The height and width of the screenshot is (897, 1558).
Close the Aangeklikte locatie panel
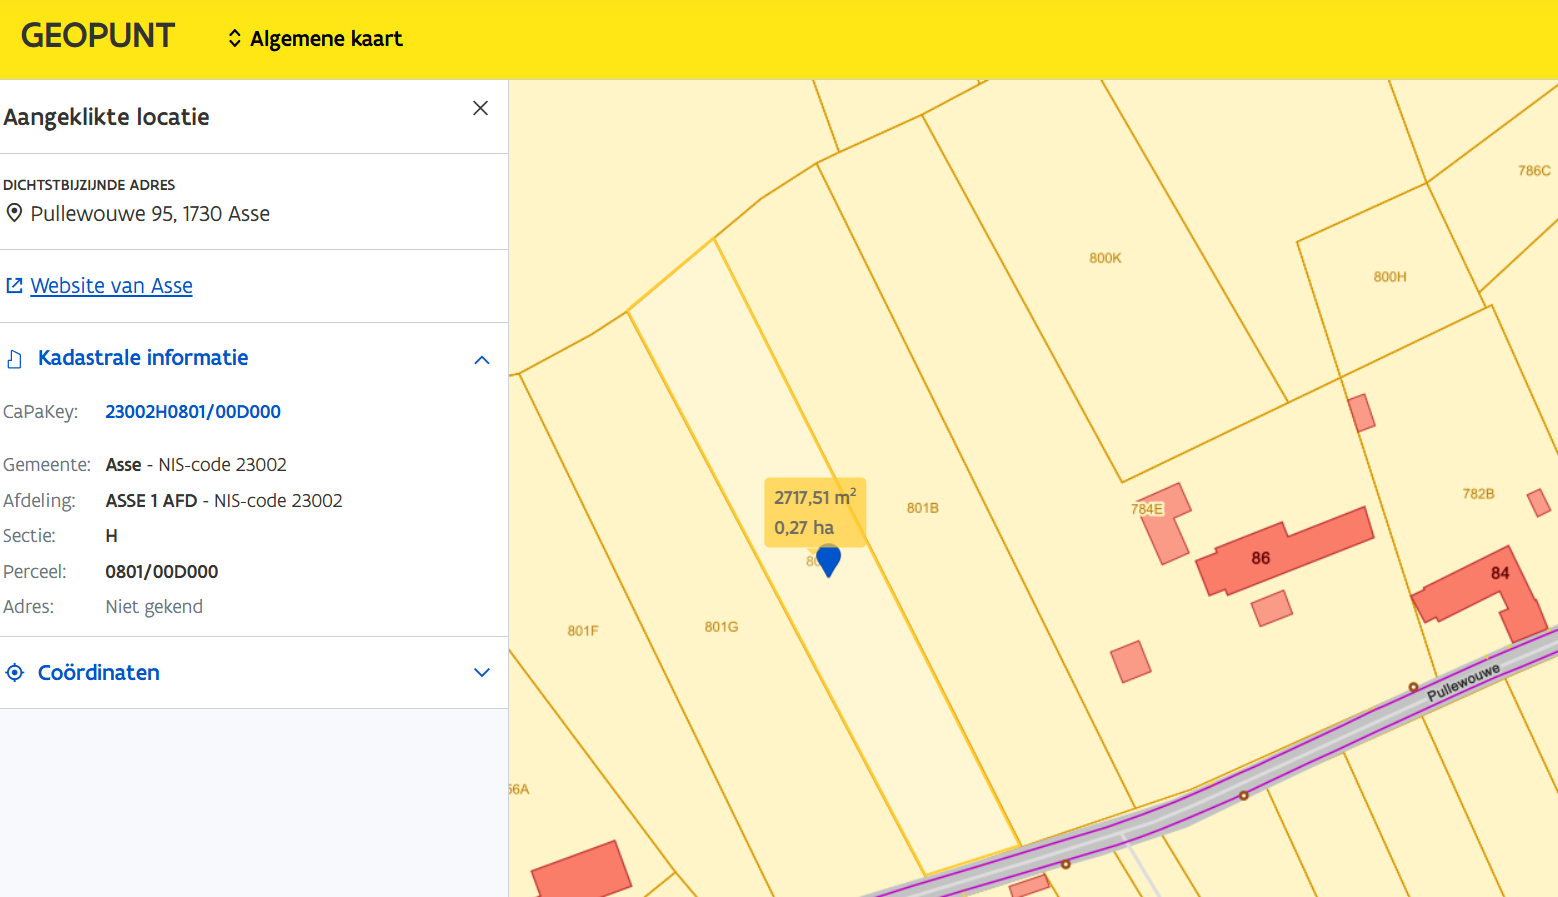coord(480,108)
